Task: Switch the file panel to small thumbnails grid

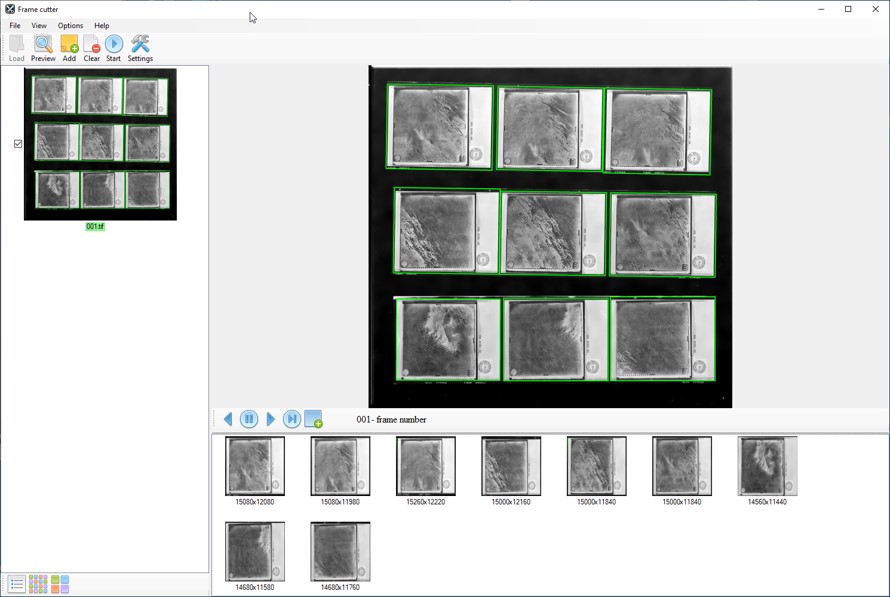Action: [38, 584]
